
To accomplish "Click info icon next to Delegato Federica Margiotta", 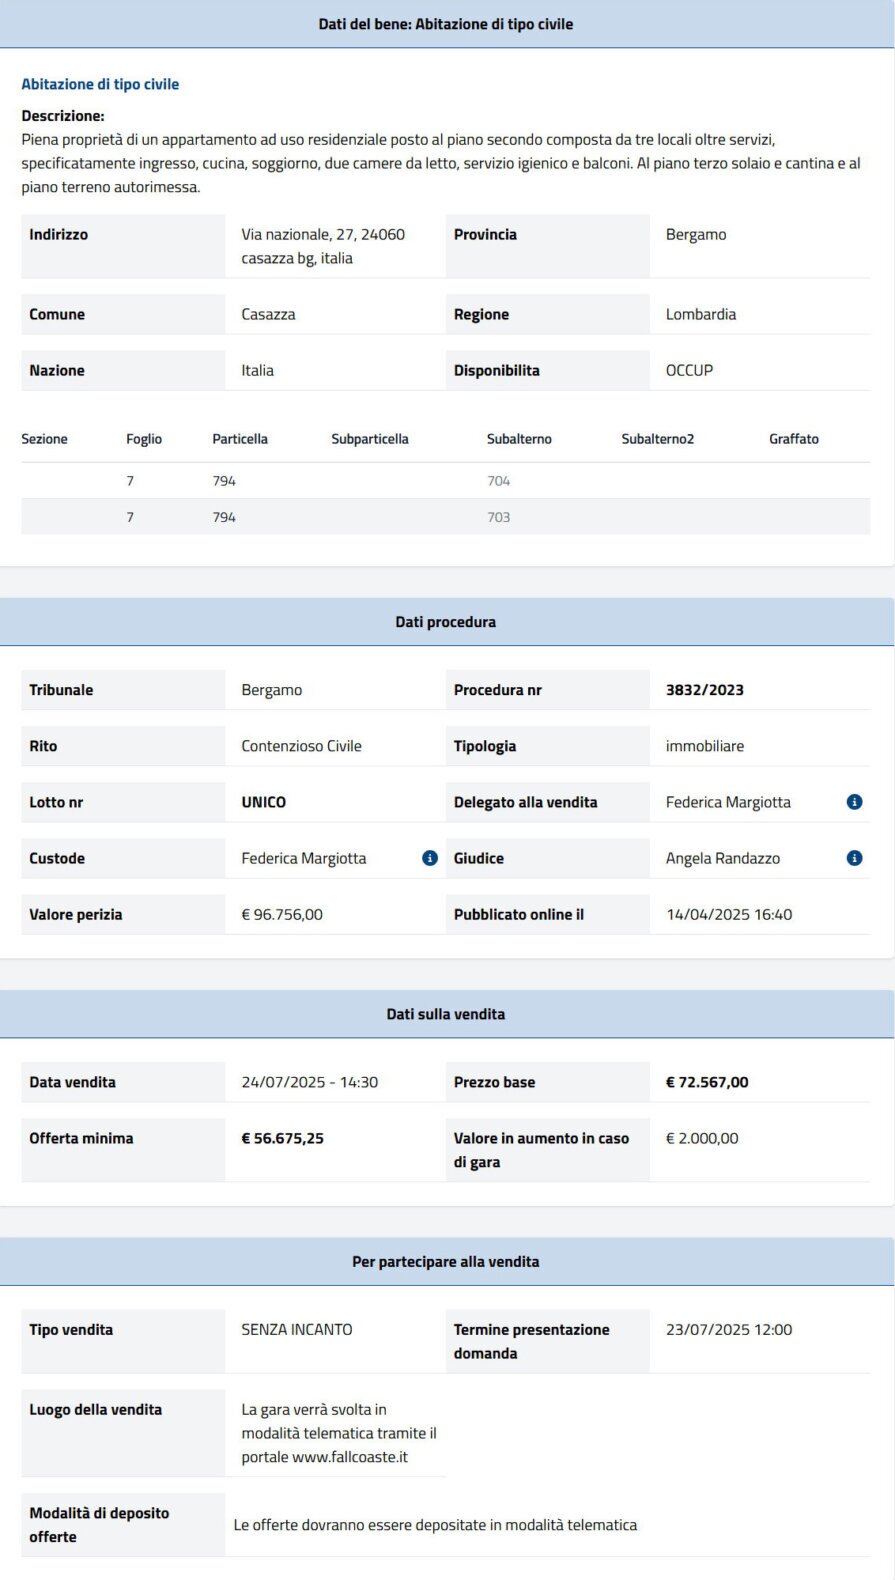I will tap(854, 802).
